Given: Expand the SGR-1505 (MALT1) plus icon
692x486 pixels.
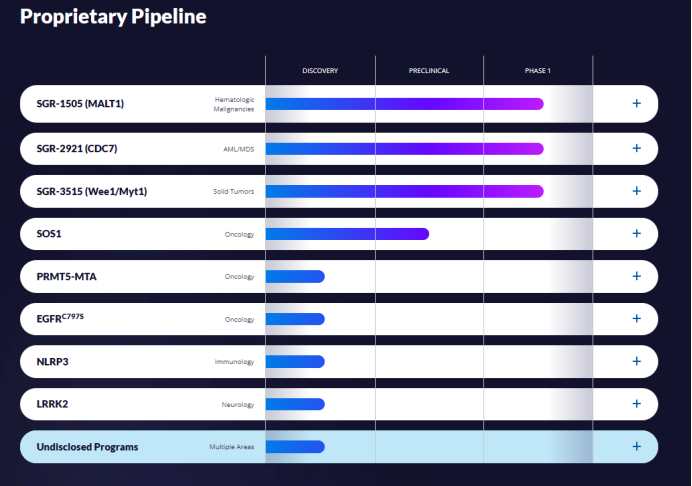Looking at the screenshot, I should pos(636,104).
